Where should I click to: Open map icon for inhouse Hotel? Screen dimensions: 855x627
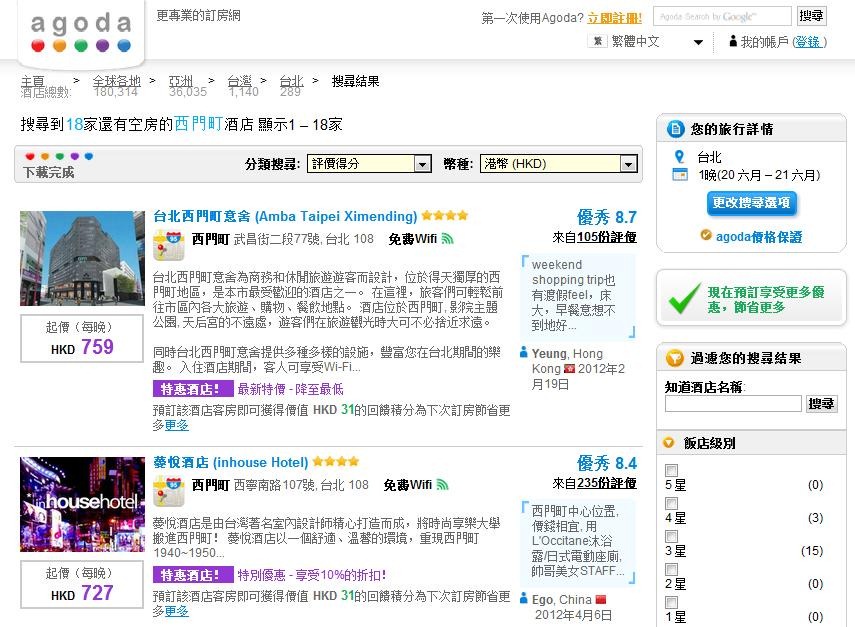pos(168,491)
